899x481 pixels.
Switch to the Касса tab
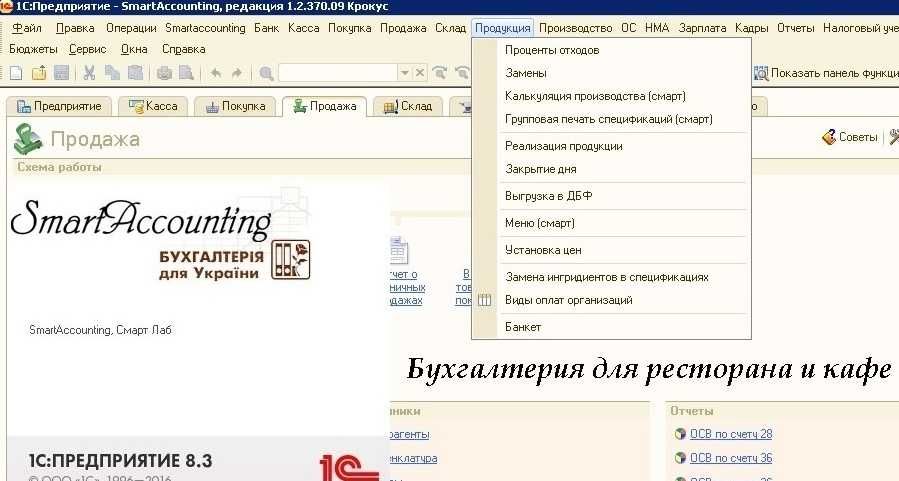point(153,106)
